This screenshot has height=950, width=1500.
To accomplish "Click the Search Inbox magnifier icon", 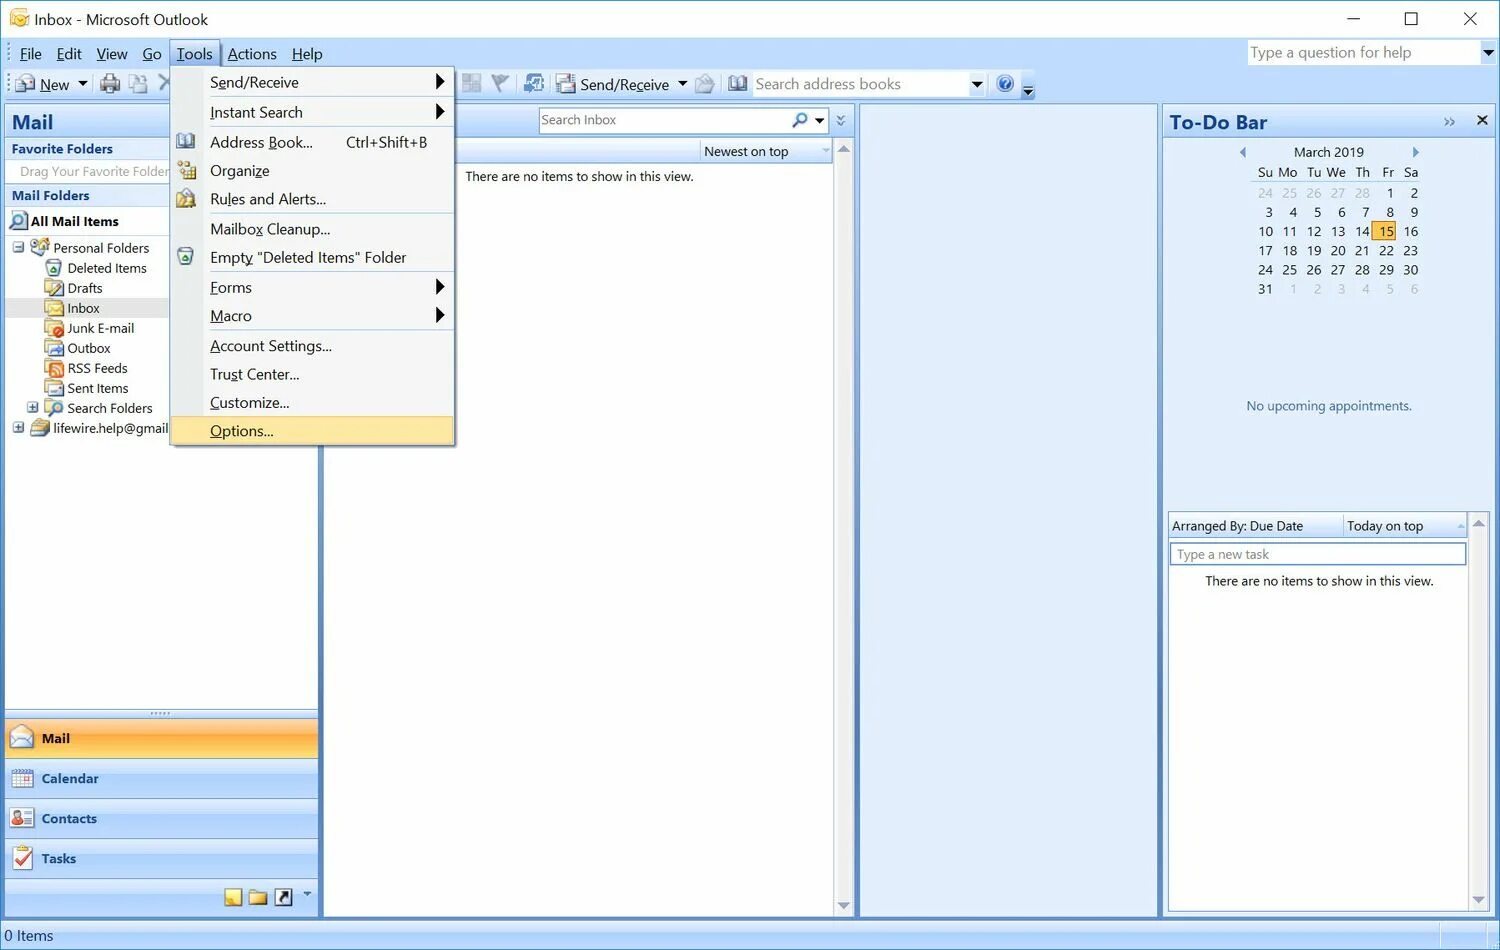I will pyautogui.click(x=800, y=120).
